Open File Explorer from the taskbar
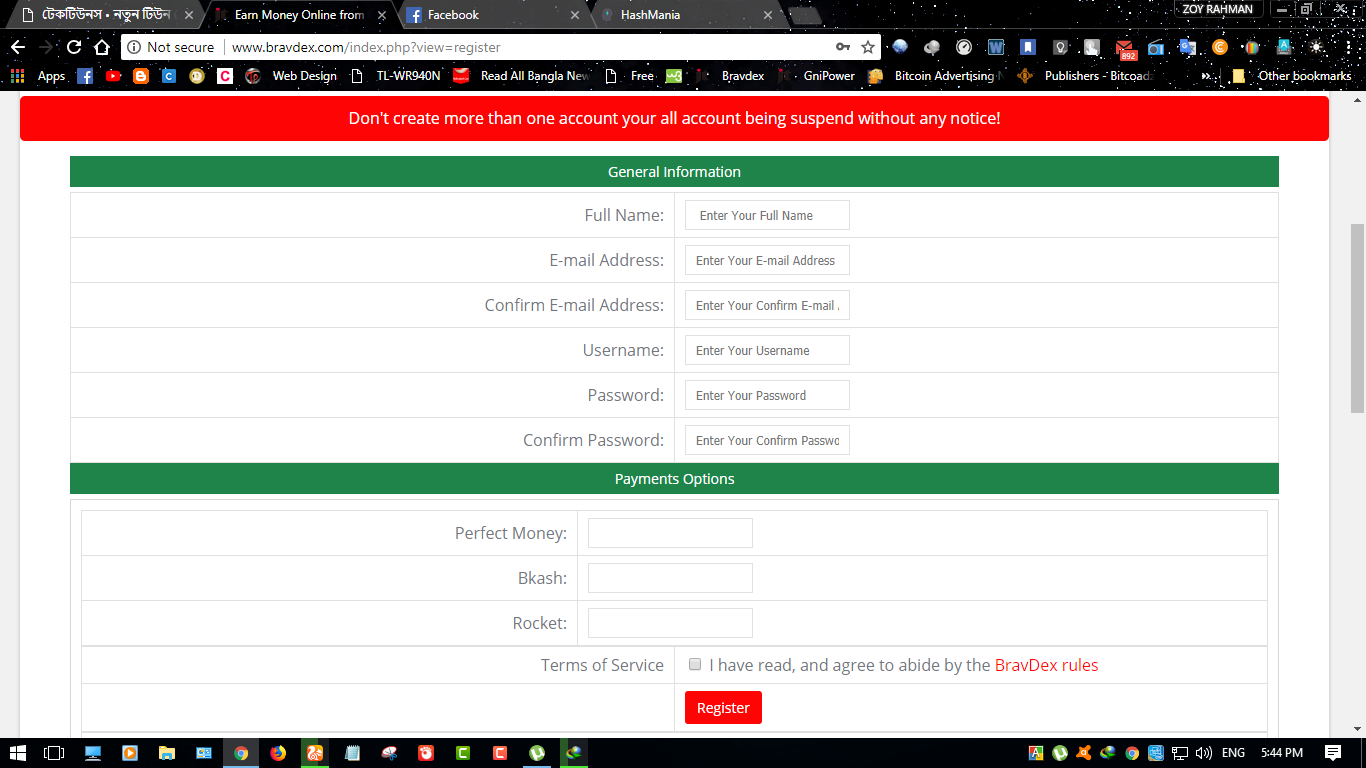 [167, 753]
